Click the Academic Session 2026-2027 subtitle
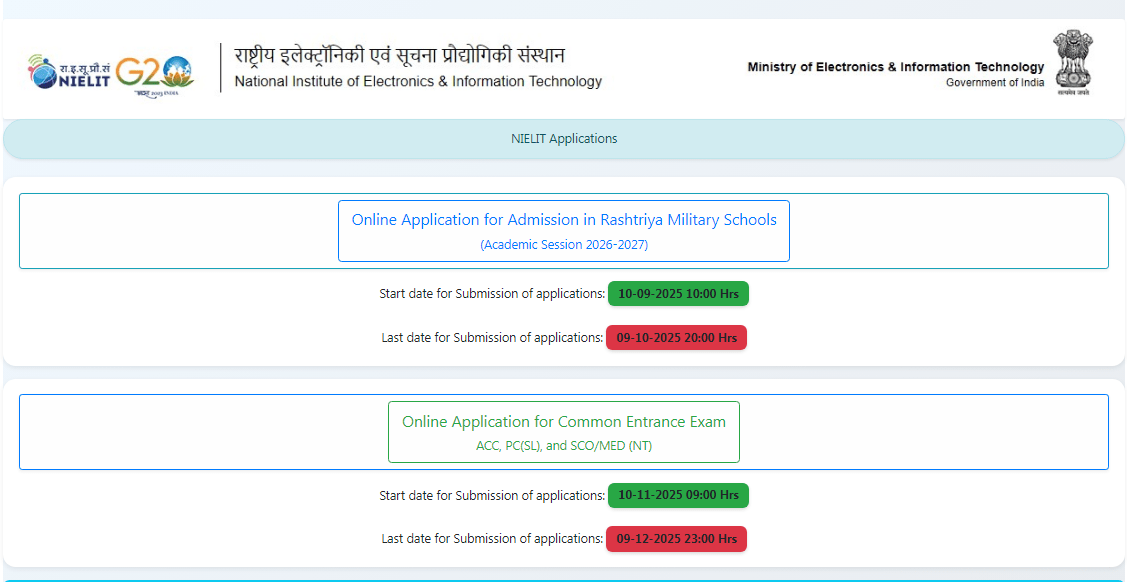Viewport: 1127px width, 582px height. pyautogui.click(x=563, y=243)
